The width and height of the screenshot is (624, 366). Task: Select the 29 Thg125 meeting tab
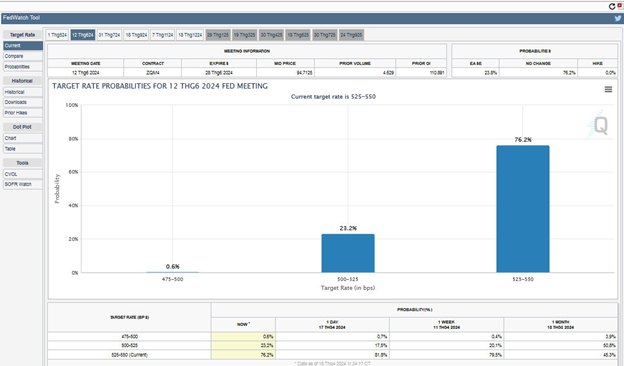(x=218, y=35)
